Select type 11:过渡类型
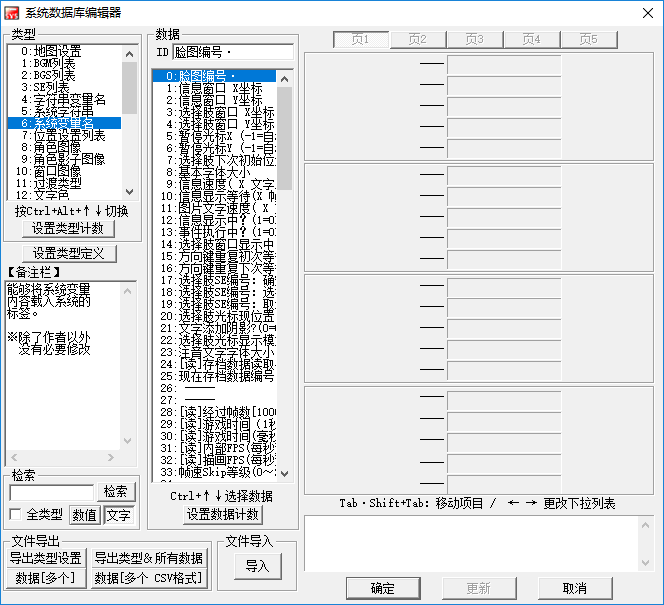The width and height of the screenshot is (664, 605). point(64,183)
